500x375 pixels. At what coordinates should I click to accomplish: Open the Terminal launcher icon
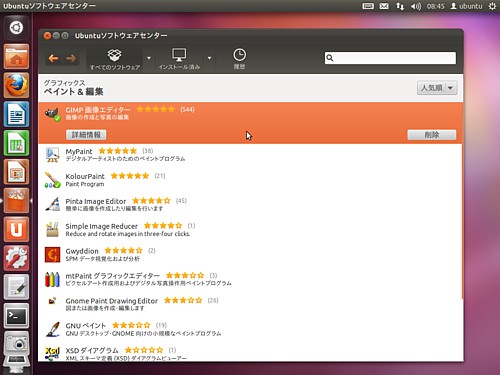pyautogui.click(x=16, y=316)
